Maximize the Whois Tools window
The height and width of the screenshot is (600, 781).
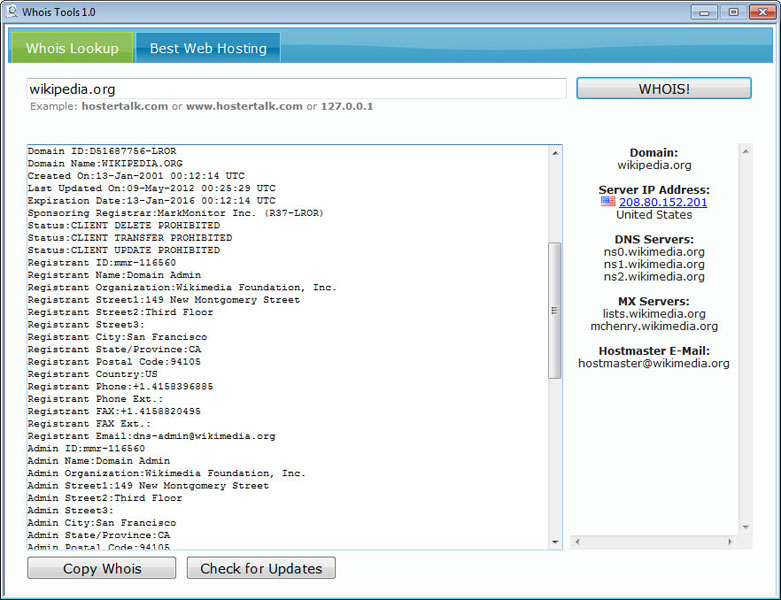pyautogui.click(x=733, y=12)
